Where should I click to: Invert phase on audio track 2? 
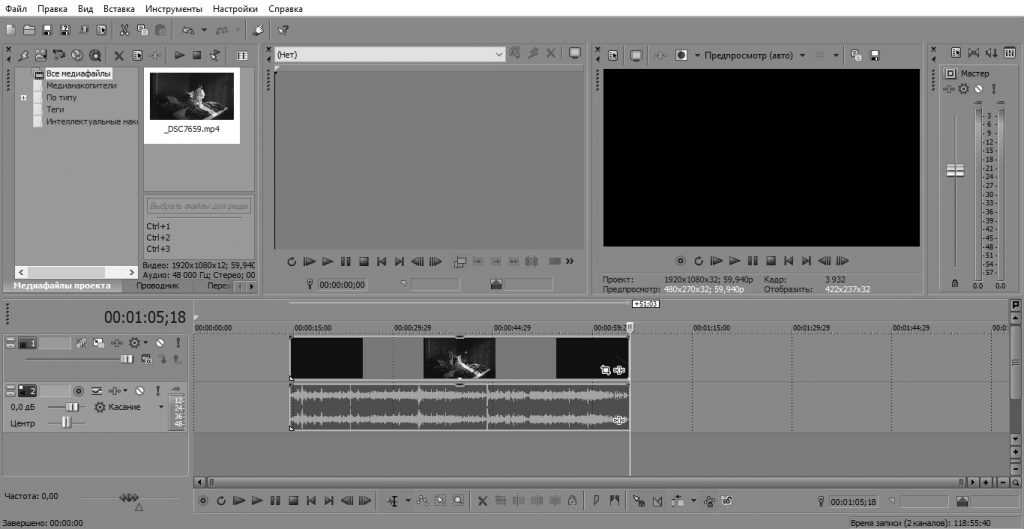coord(97,391)
